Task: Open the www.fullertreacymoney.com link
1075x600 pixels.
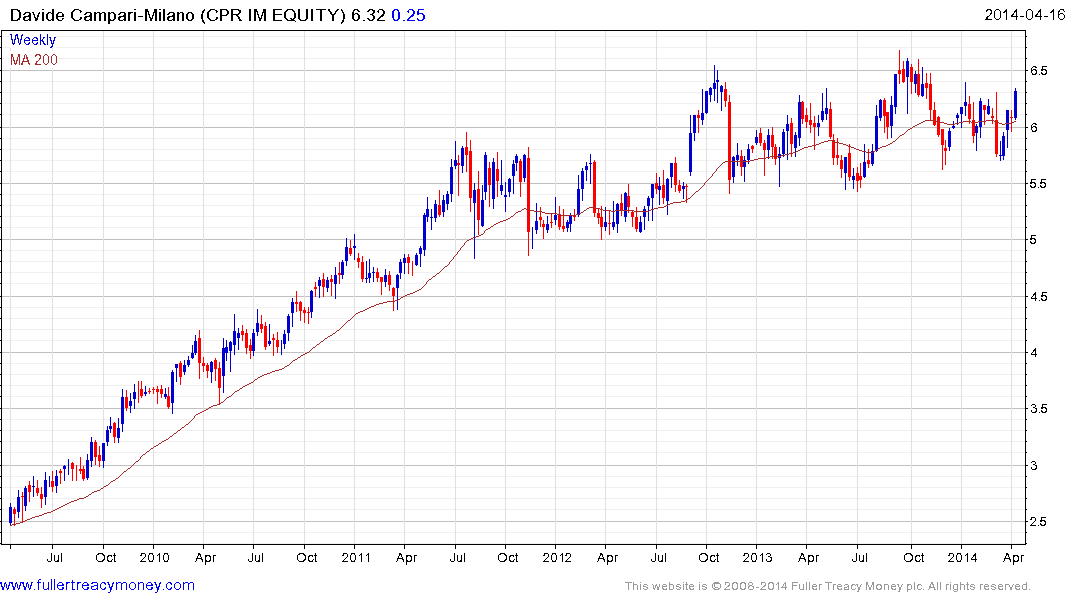Action: tap(97, 585)
